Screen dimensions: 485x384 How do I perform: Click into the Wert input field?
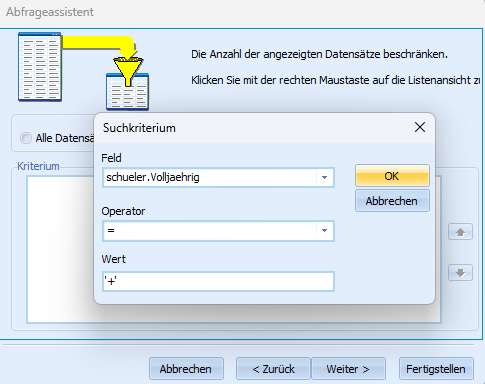point(218,282)
